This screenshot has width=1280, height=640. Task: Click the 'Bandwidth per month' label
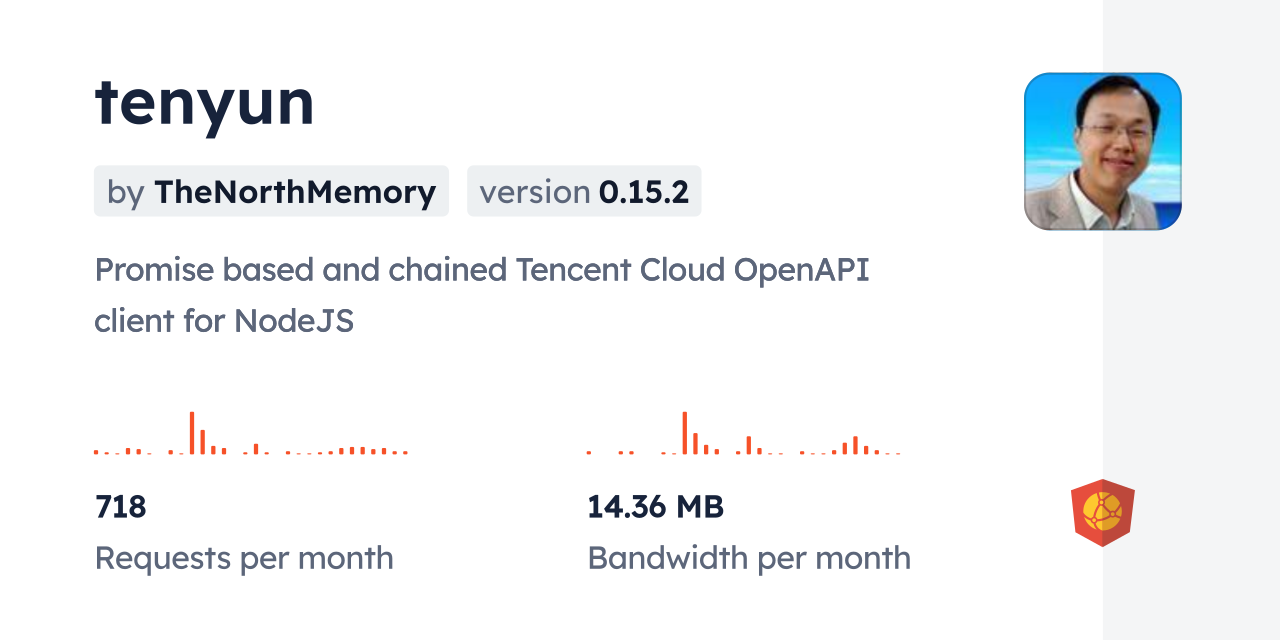click(749, 558)
